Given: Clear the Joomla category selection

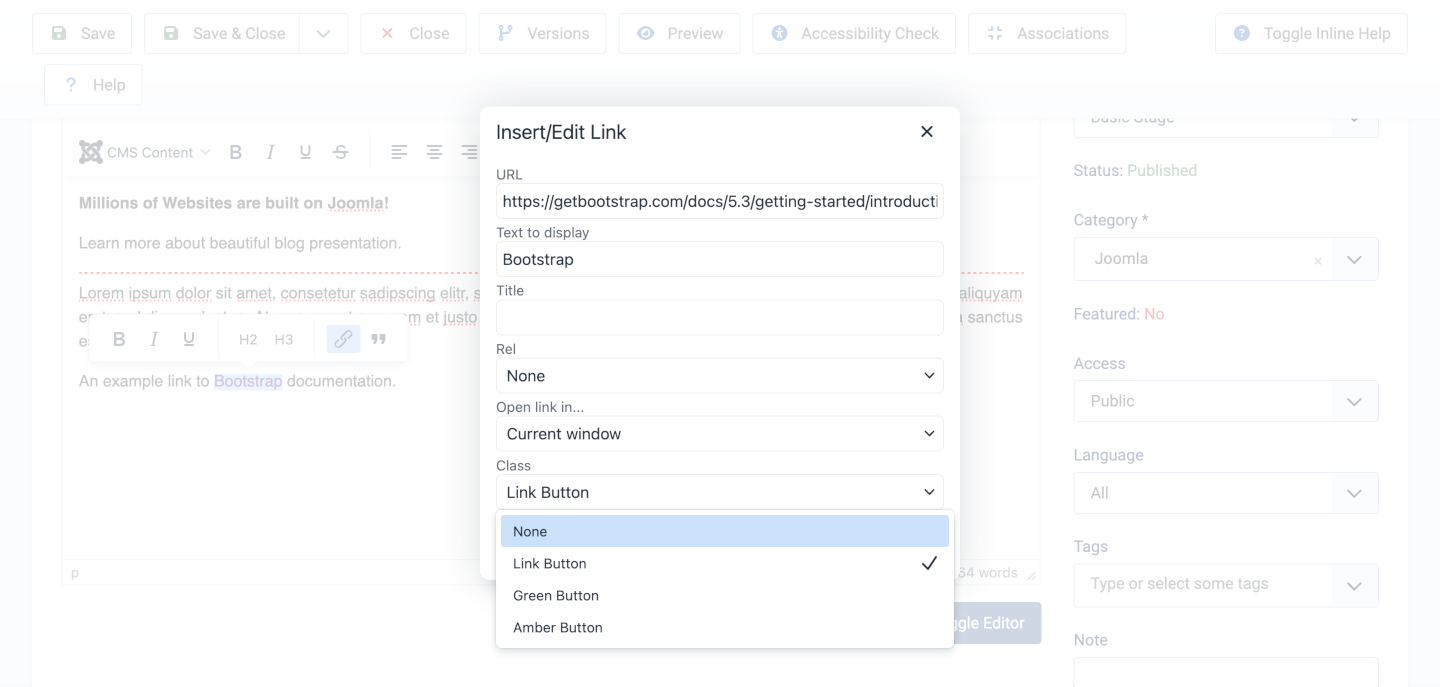Looking at the screenshot, I should point(1318,261).
